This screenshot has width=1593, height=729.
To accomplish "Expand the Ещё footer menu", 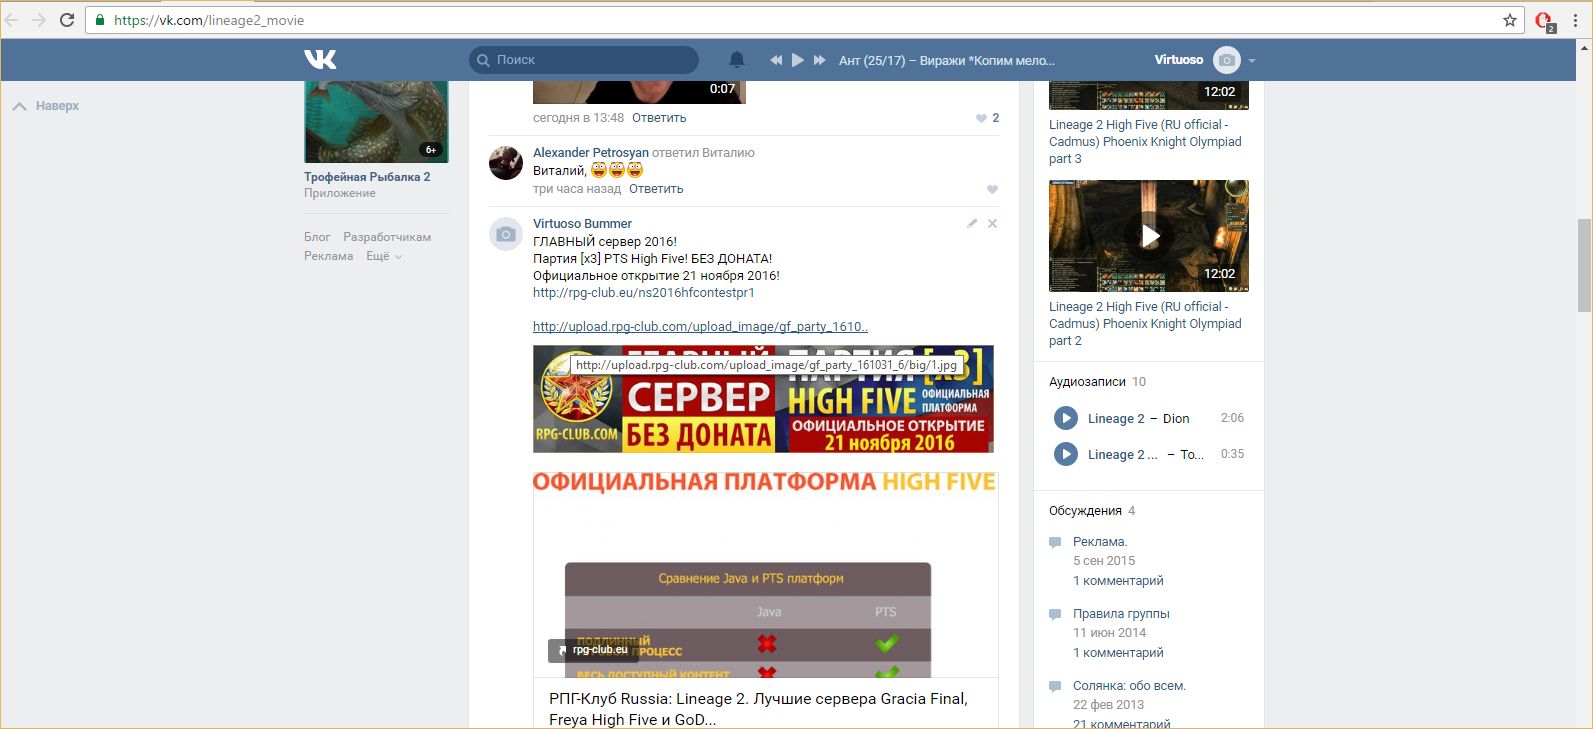I will pyautogui.click(x=383, y=256).
